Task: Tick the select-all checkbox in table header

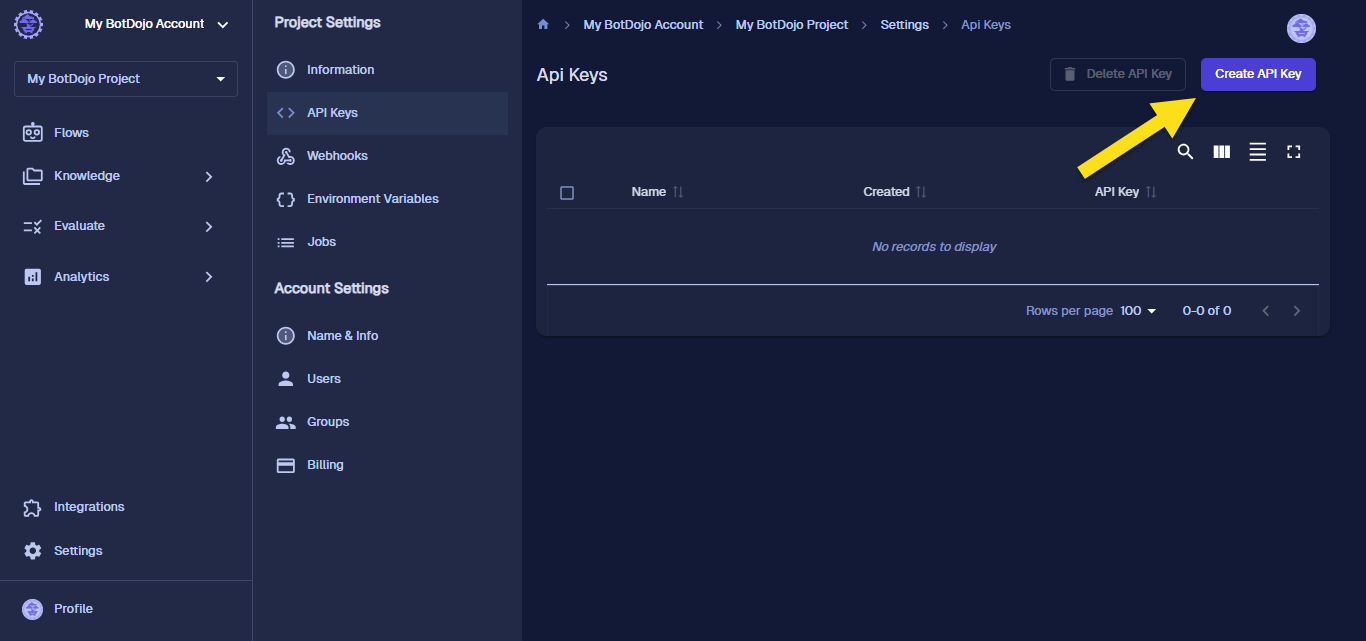Action: pos(567,193)
